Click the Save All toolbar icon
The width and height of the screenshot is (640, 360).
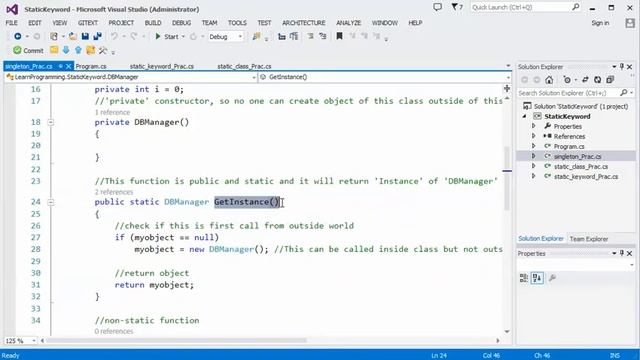(x=97, y=36)
